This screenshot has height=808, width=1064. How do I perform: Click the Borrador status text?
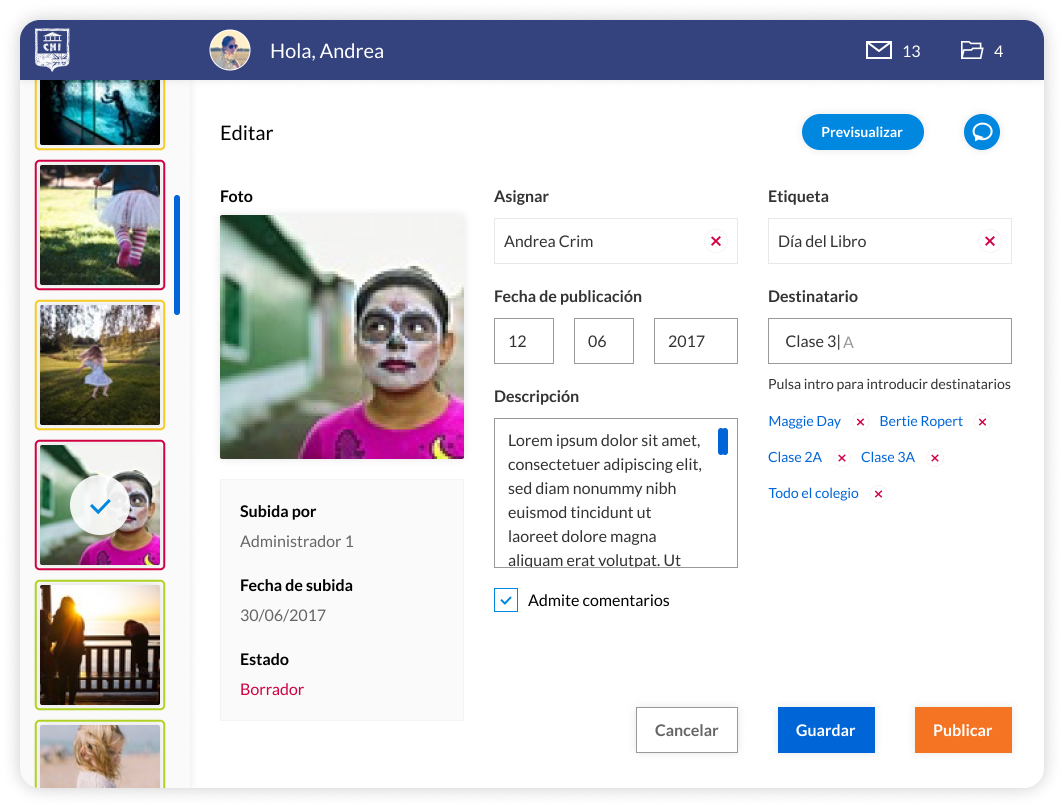pos(272,689)
